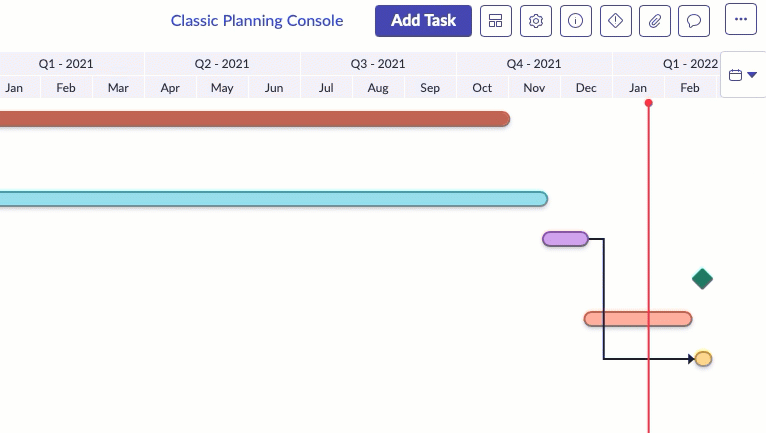Select the salmon pink task bar
This screenshot has width=766, height=433.
[x=638, y=319]
